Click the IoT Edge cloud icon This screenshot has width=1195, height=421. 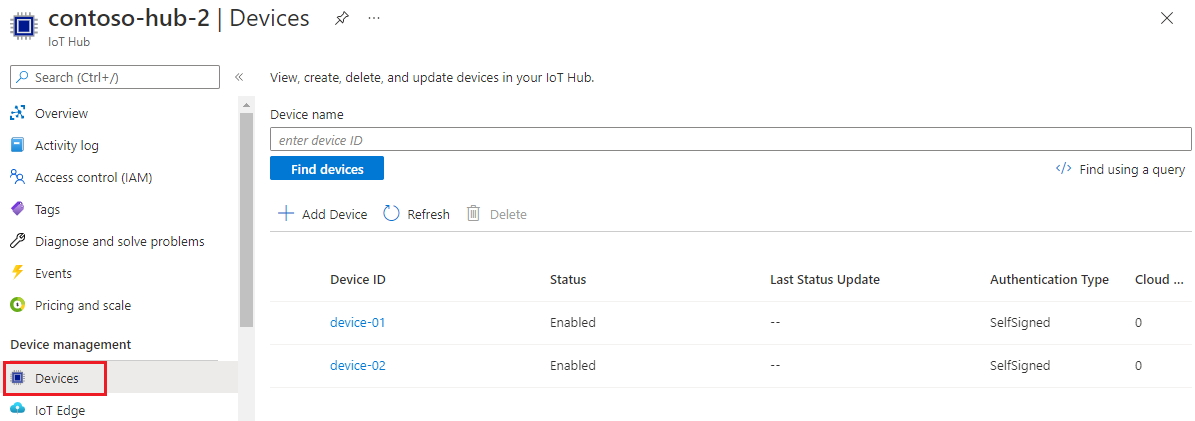[17, 410]
